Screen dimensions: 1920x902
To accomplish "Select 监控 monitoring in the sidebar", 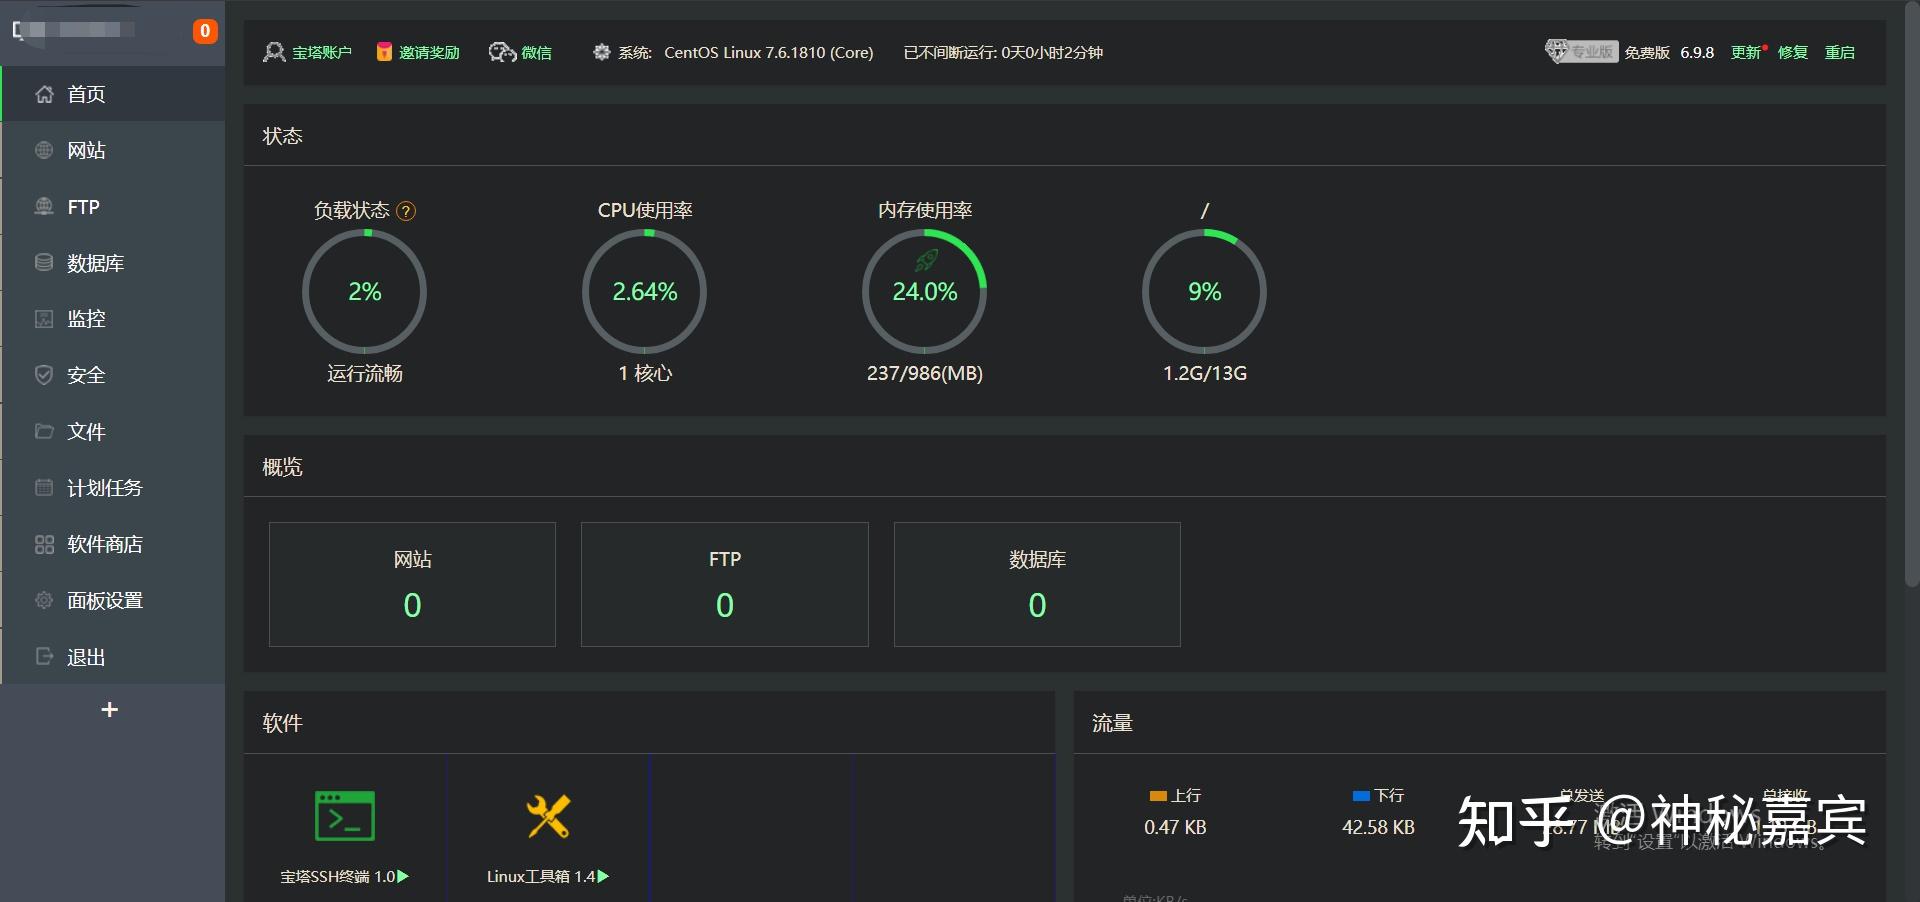I will (113, 319).
